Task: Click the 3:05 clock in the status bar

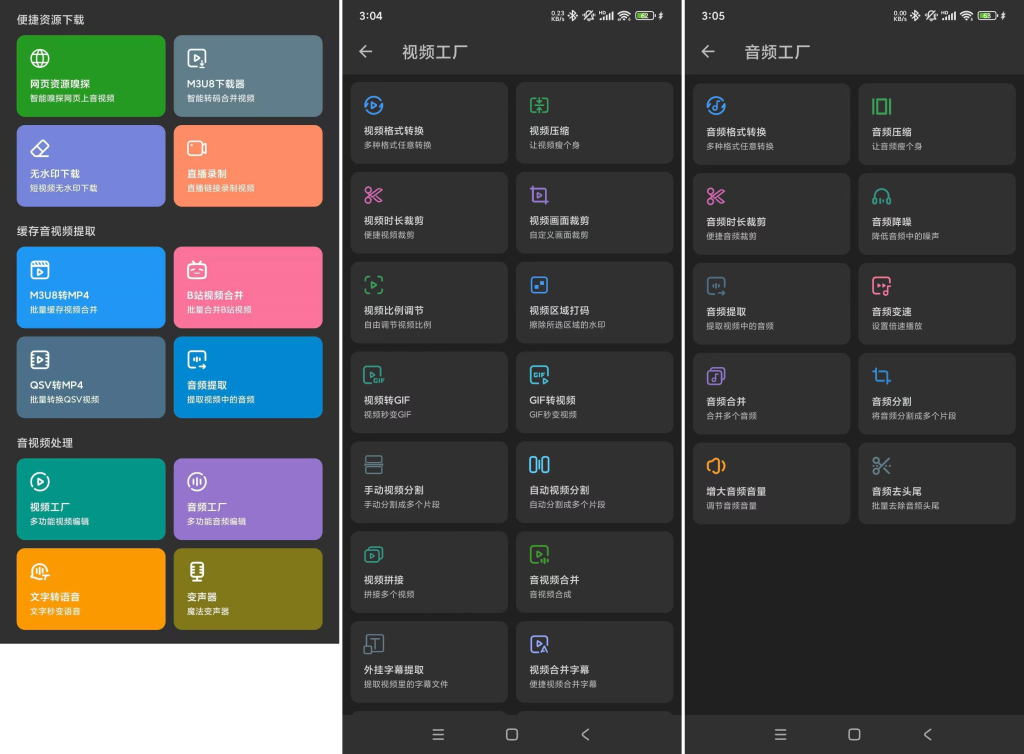Action: tap(712, 16)
